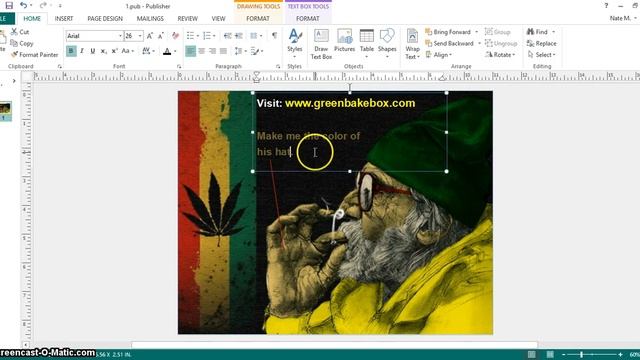Open the HOME ribbon tab
Screen dimensions: 640x360
click(x=32, y=18)
